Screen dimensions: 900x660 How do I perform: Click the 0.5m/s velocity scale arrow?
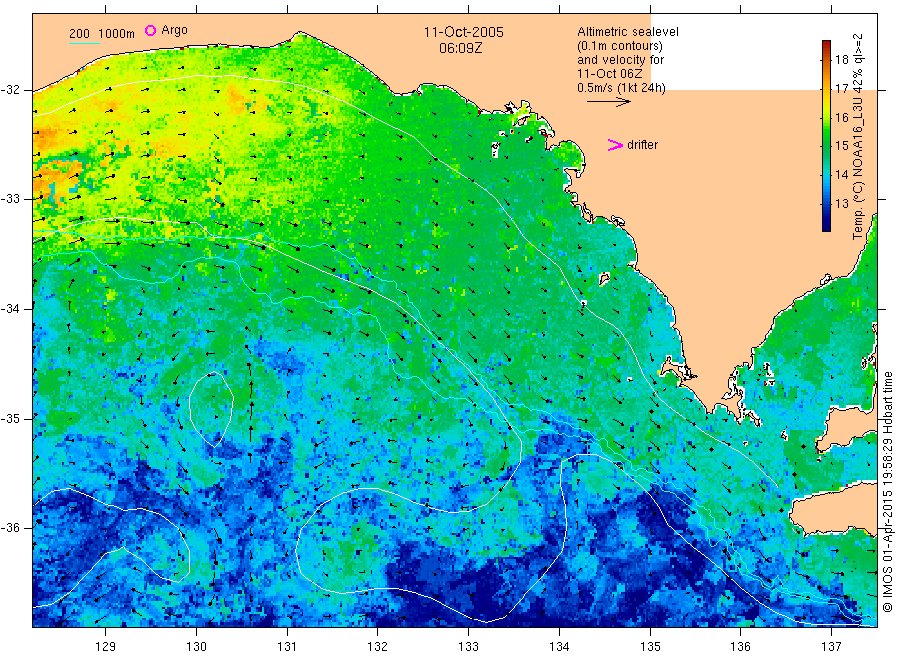tap(608, 102)
